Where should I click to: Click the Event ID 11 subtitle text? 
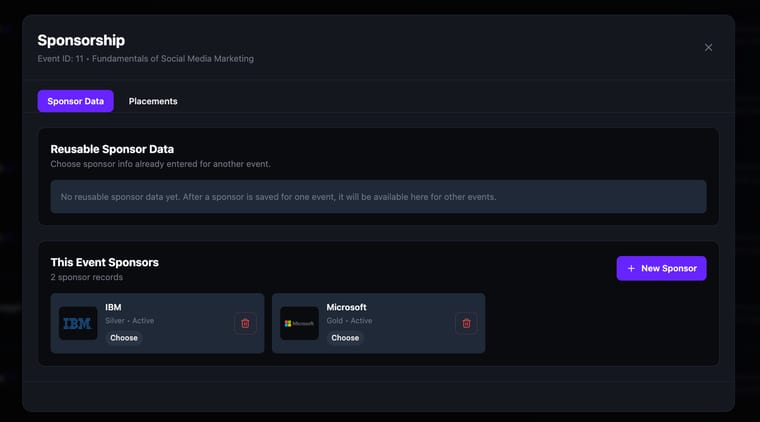[x=145, y=59]
